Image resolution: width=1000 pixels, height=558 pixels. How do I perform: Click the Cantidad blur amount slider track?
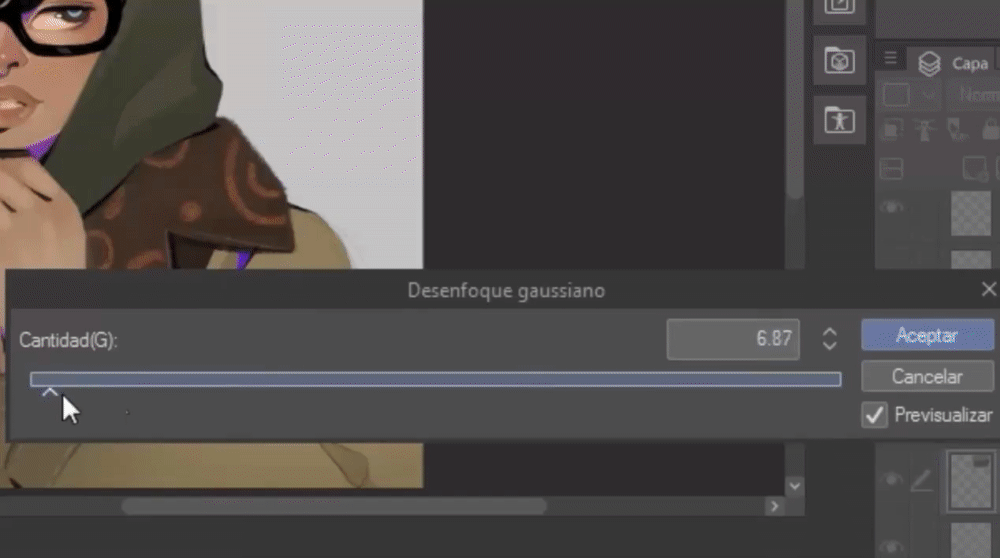(435, 379)
